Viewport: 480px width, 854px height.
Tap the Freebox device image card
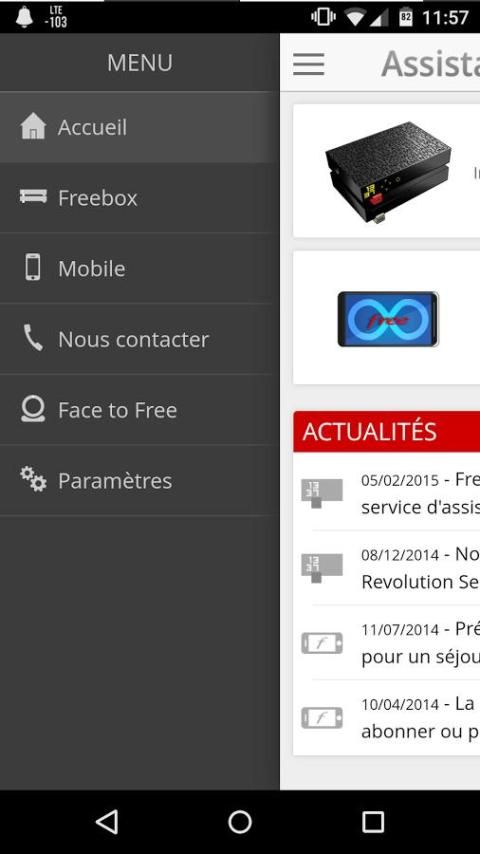click(386, 171)
